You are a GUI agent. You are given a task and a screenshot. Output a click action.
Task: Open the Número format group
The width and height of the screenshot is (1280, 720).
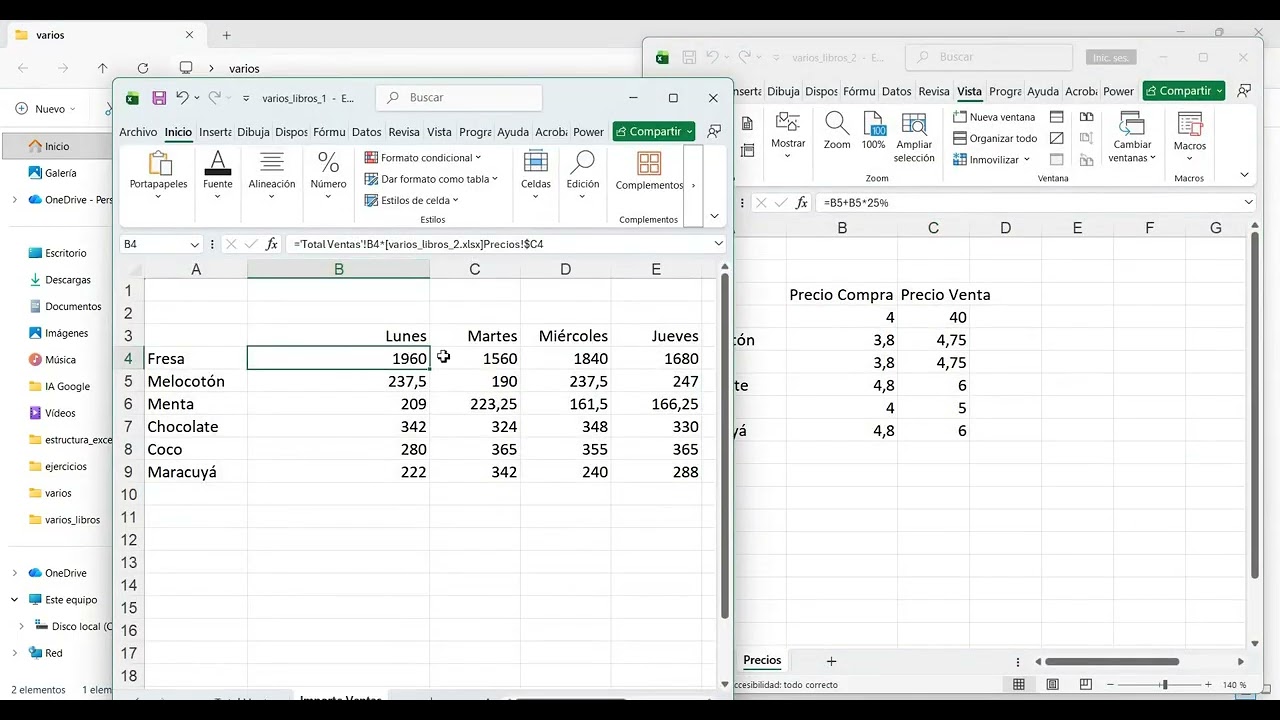(x=328, y=174)
